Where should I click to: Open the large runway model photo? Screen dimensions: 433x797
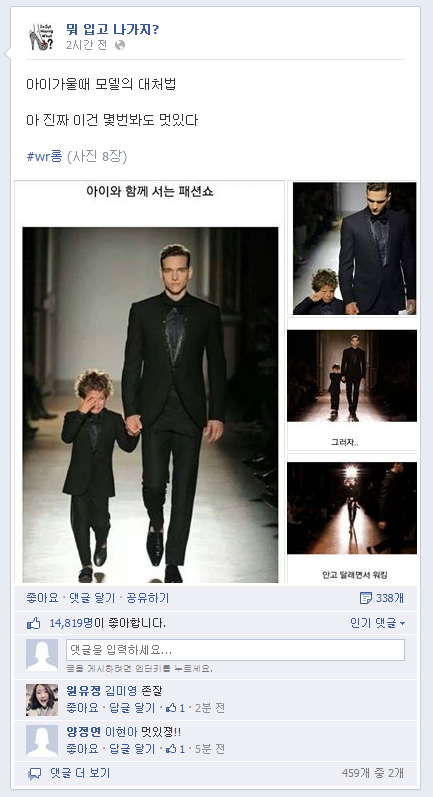point(150,405)
